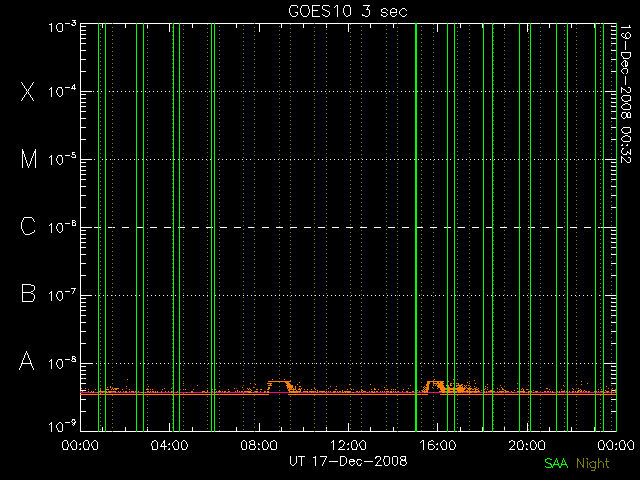640x480 pixels.
Task: Click the C flare class label
Action: (x=28, y=226)
